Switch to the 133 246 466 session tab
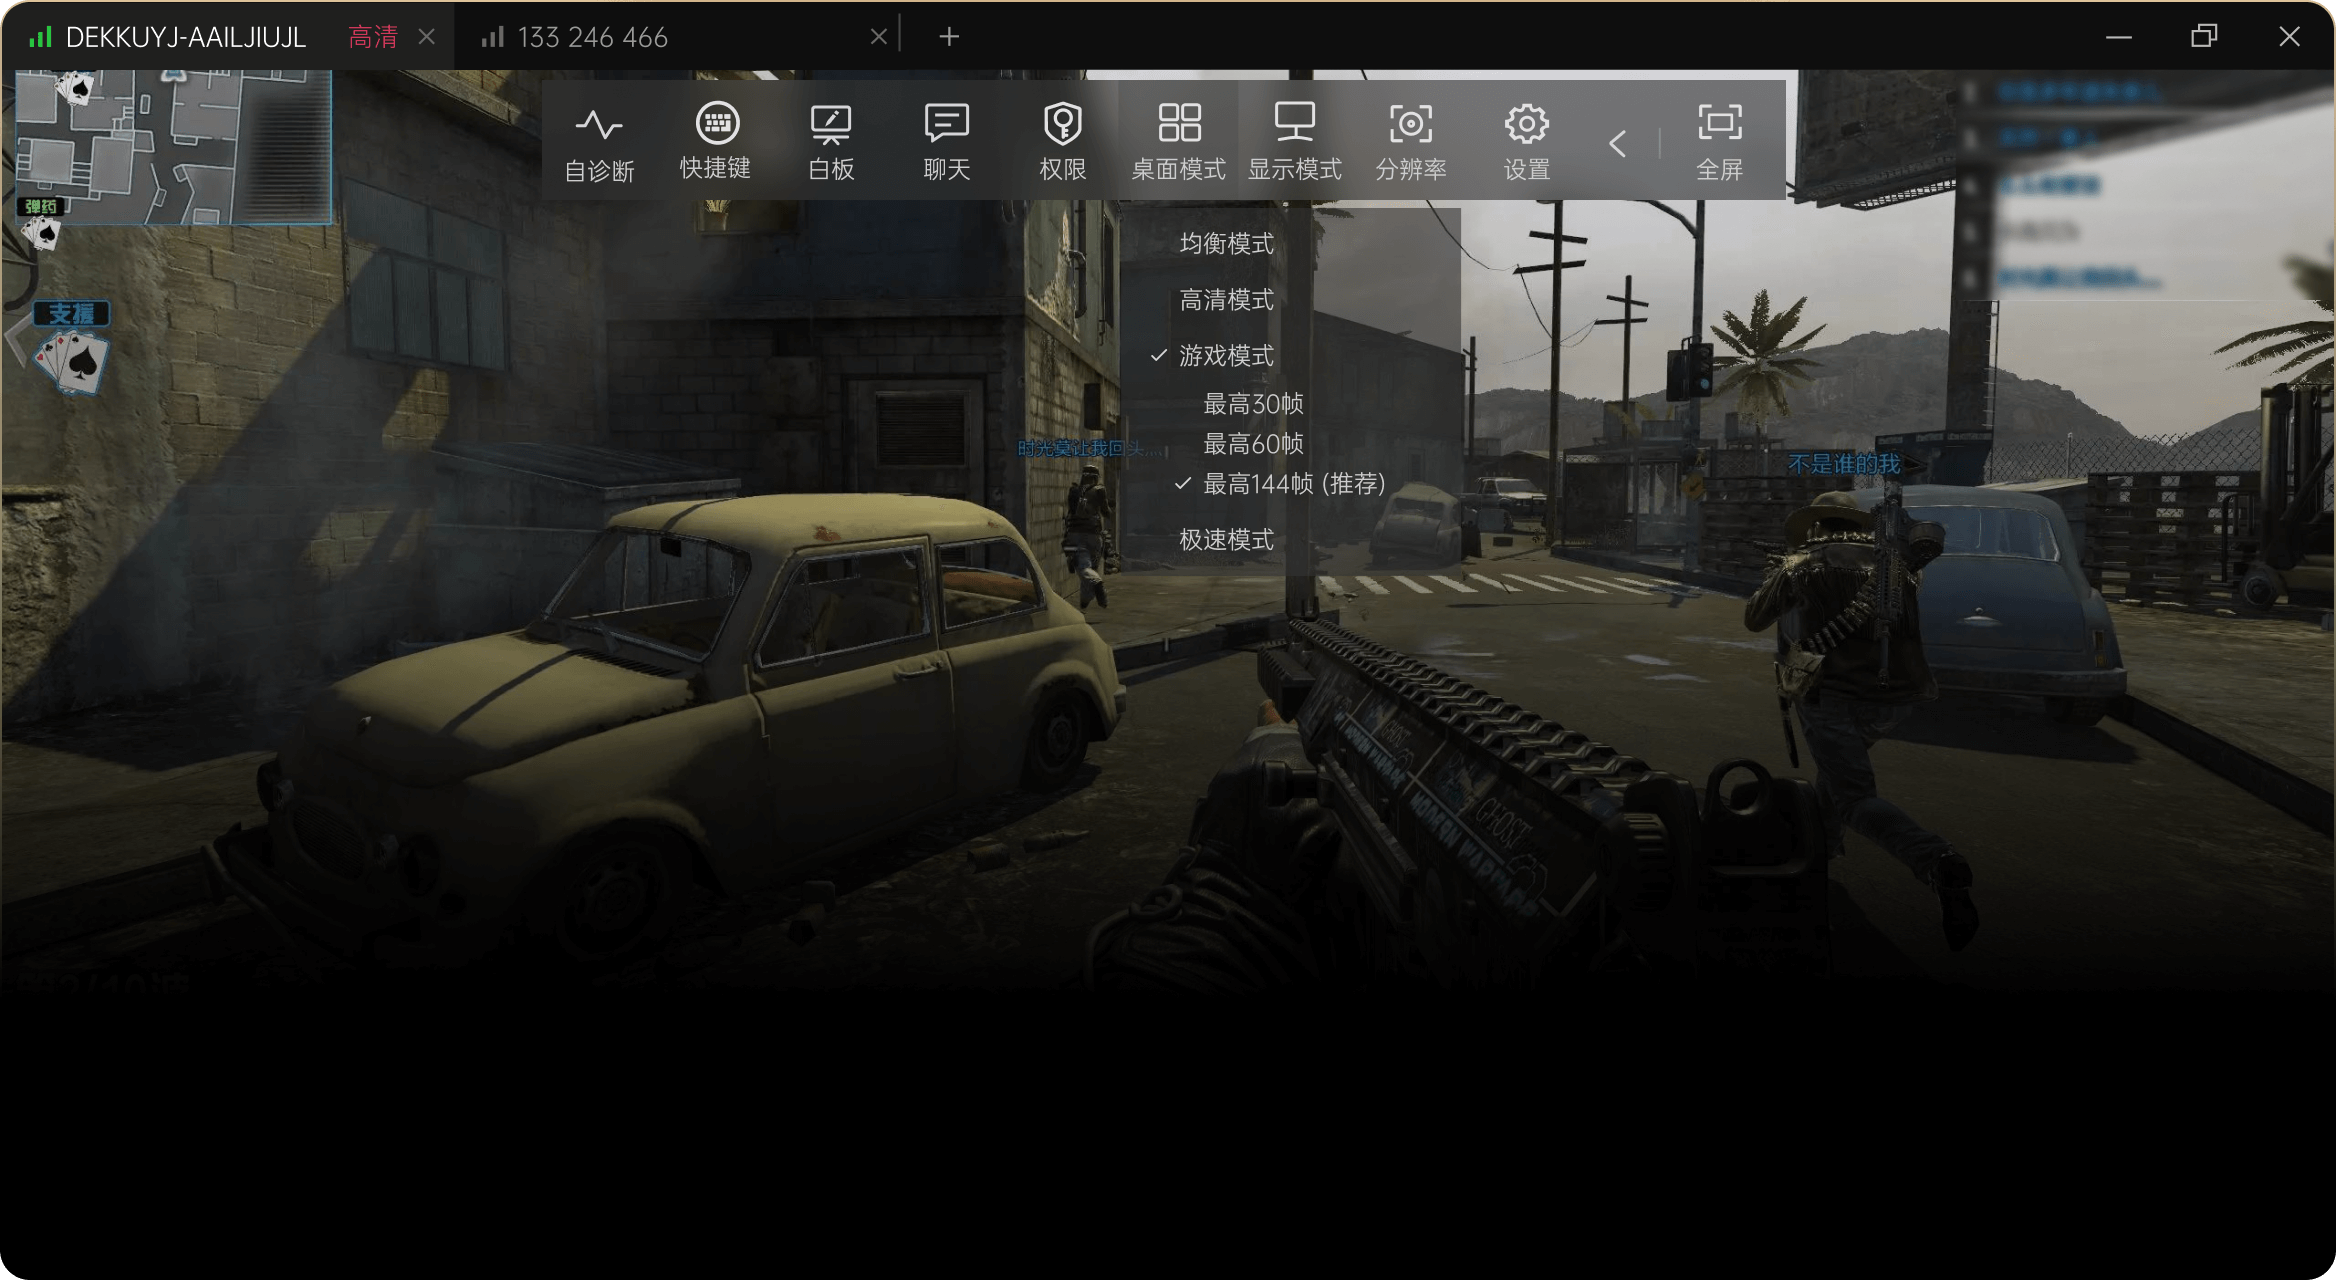 [x=592, y=37]
